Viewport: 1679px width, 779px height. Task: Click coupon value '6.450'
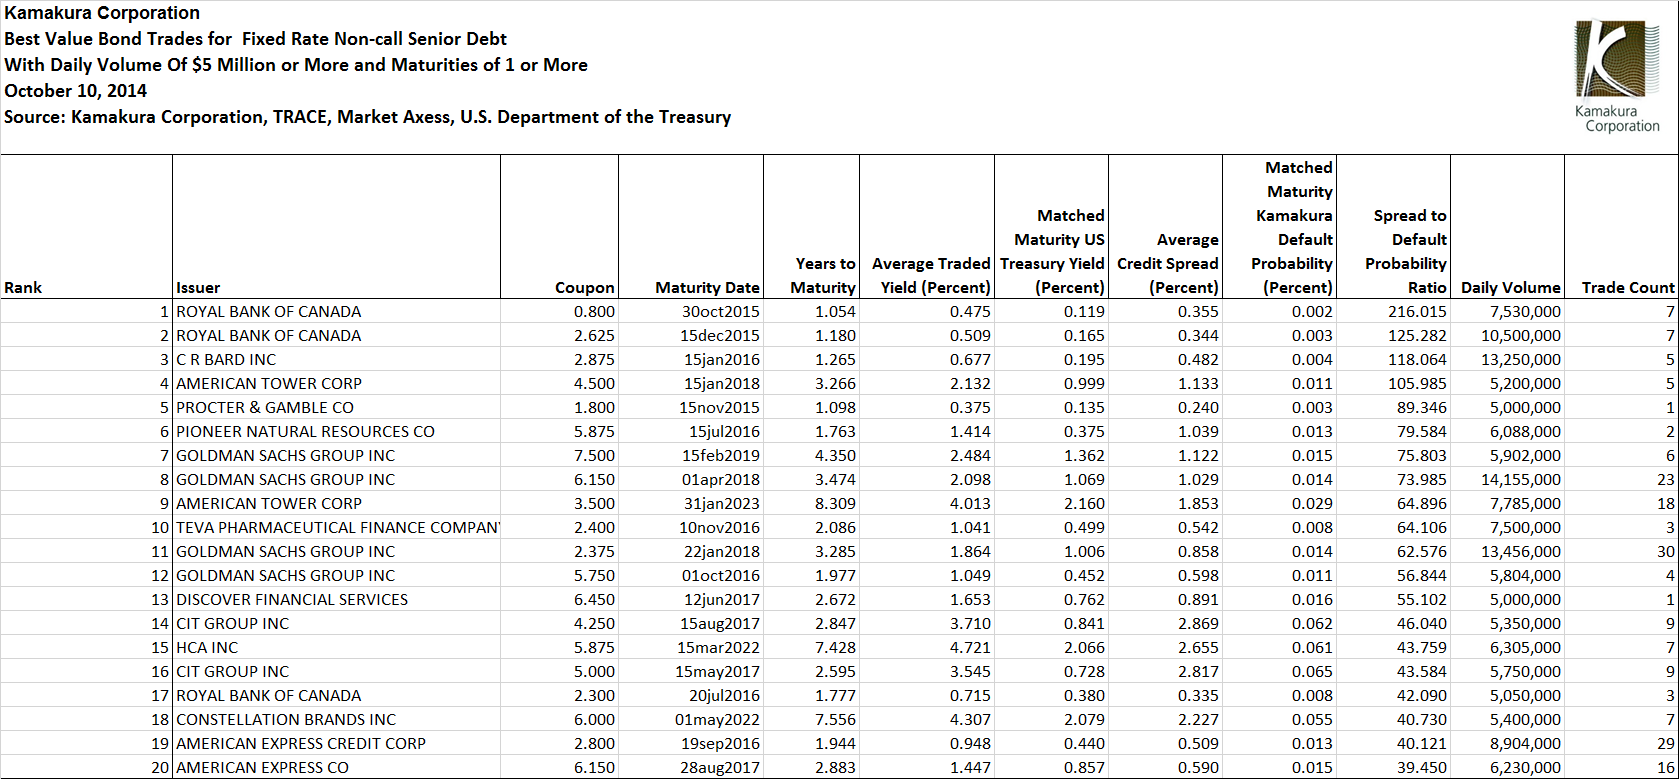(x=594, y=600)
